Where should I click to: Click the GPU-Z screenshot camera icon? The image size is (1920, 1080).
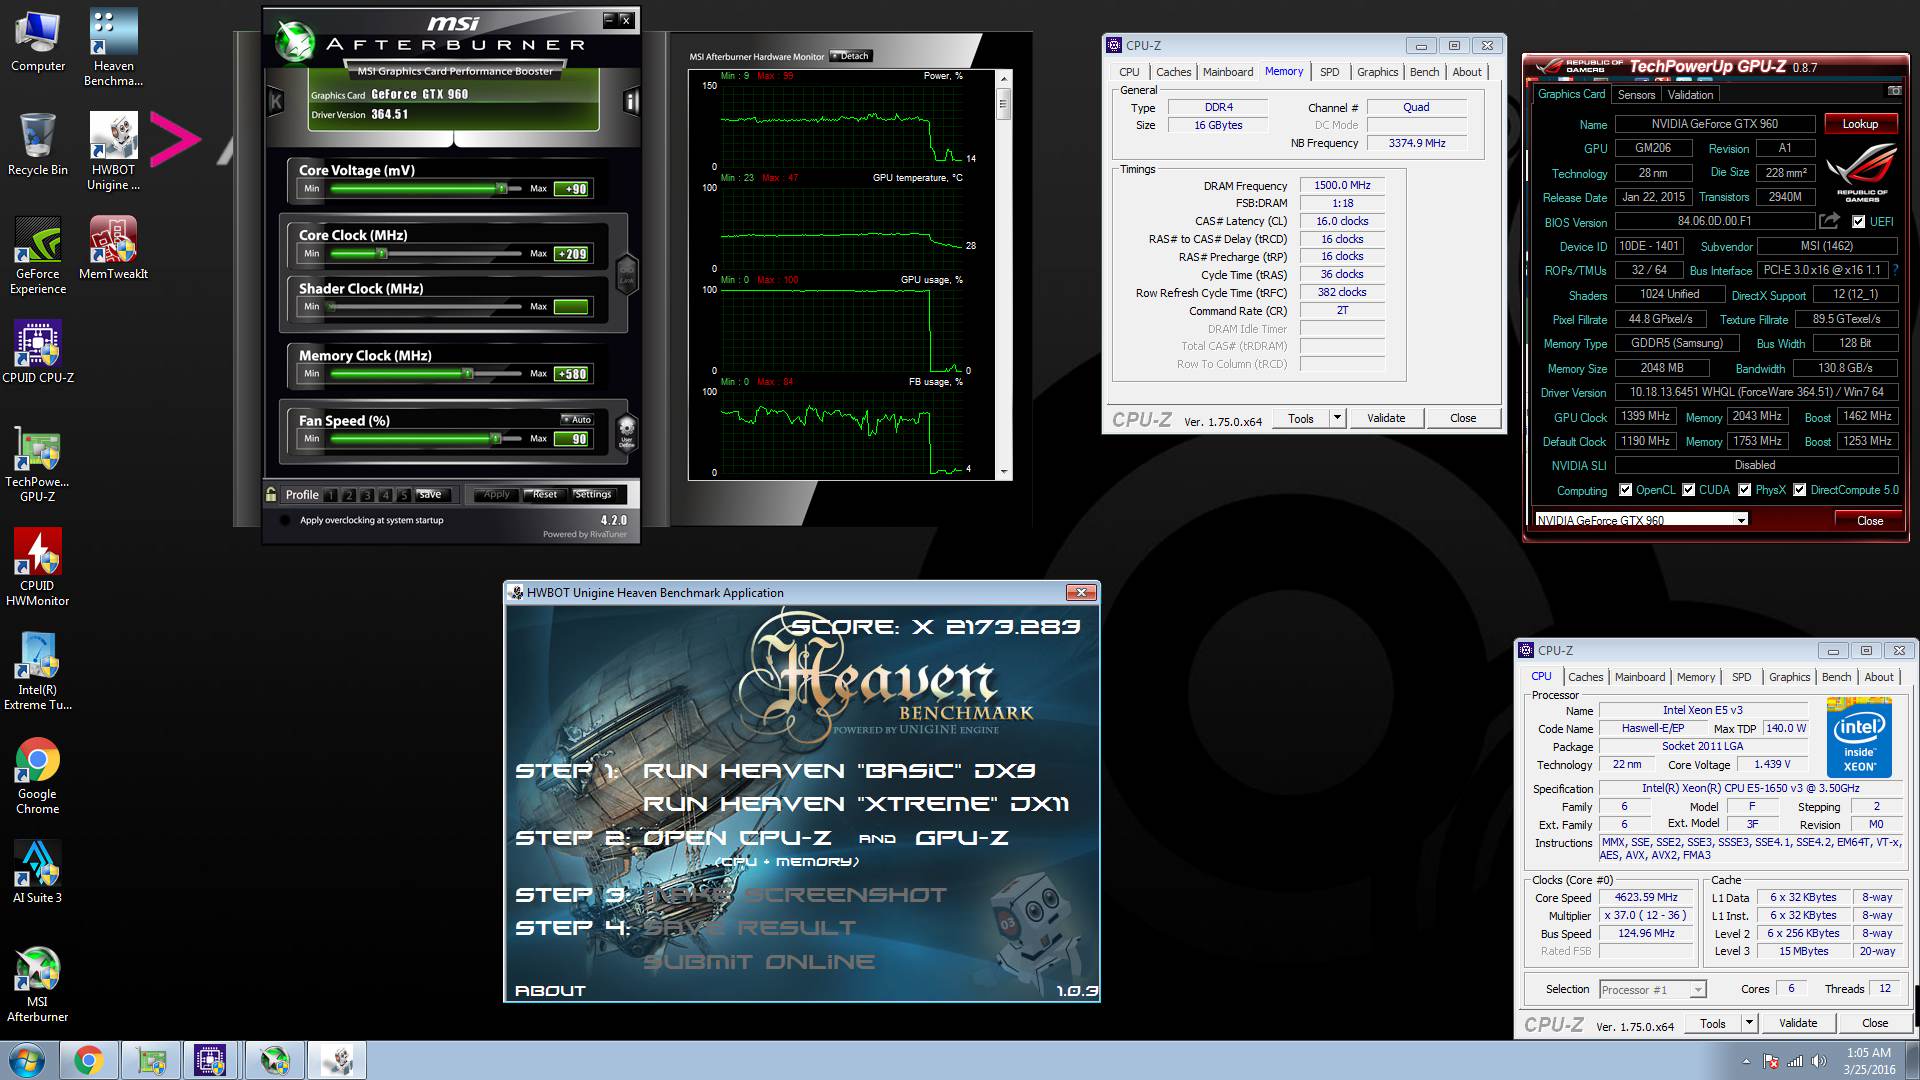click(1894, 91)
